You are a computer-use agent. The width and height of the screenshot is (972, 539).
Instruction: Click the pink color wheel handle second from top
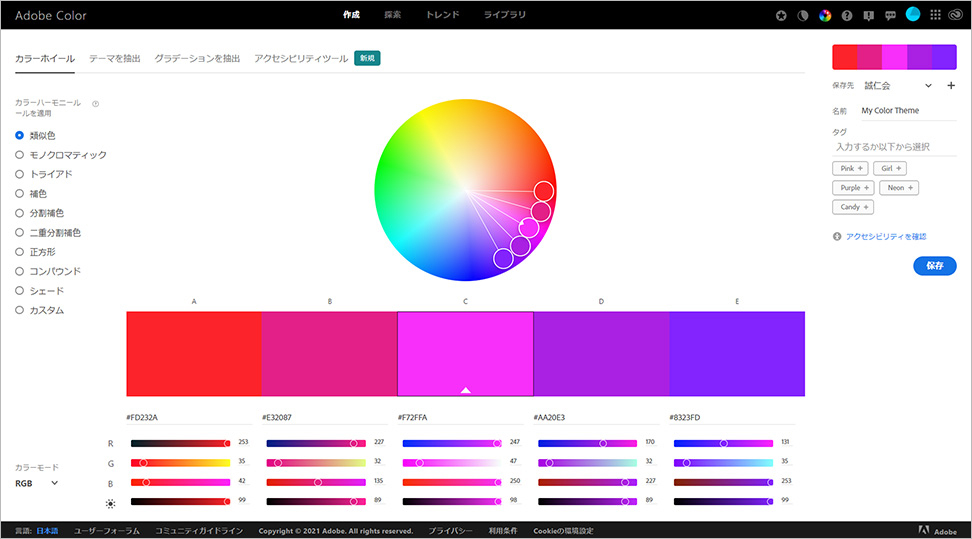pos(541,212)
